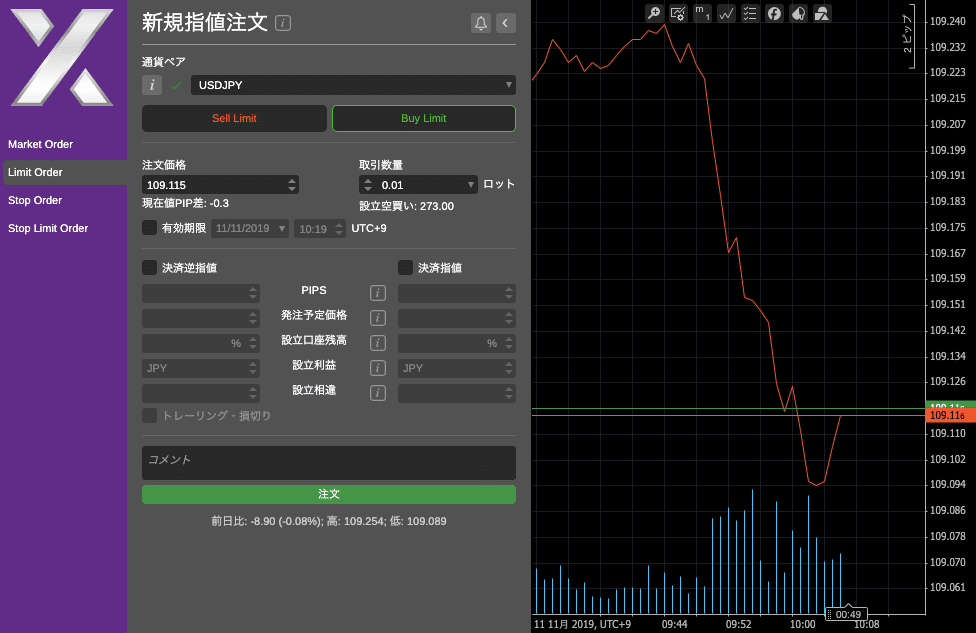Viewport: 976px width, 633px height.
Task: Show info for 発注予定価格 row
Action: click(378, 317)
